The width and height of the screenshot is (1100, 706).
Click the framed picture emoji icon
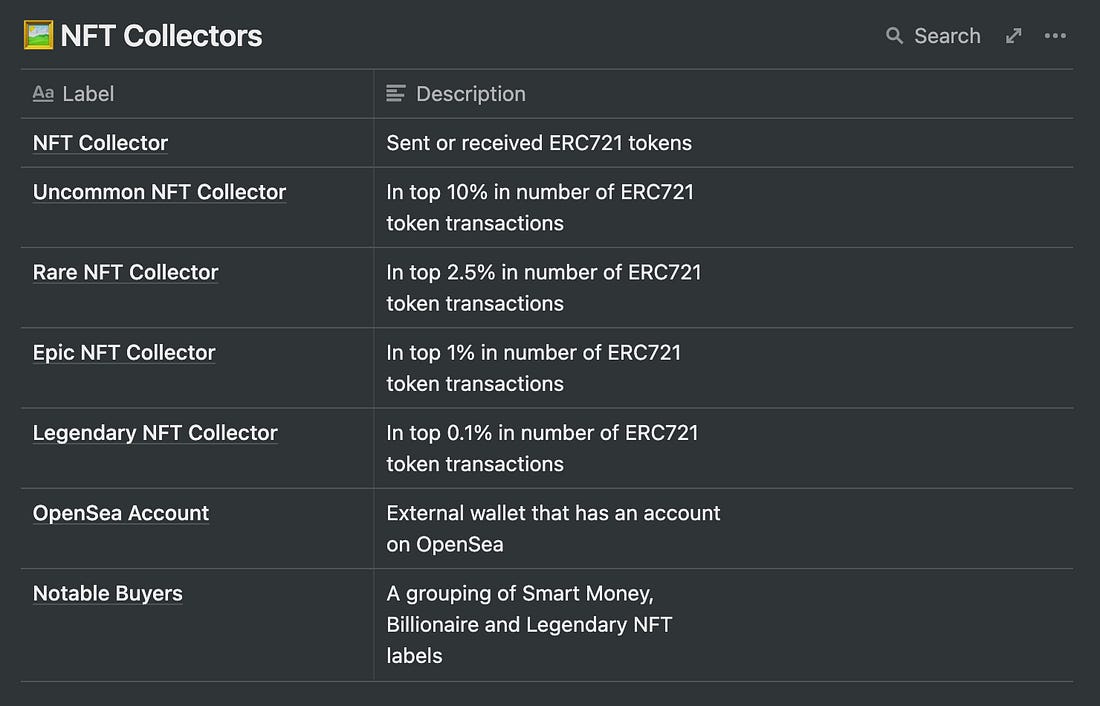pyautogui.click(x=39, y=35)
